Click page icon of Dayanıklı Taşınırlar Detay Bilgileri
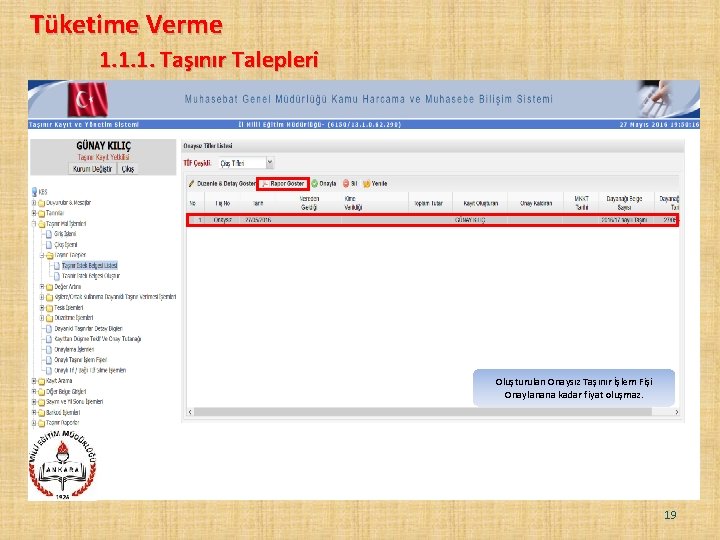Viewport: 720px width, 540px height. pyautogui.click(x=49, y=328)
